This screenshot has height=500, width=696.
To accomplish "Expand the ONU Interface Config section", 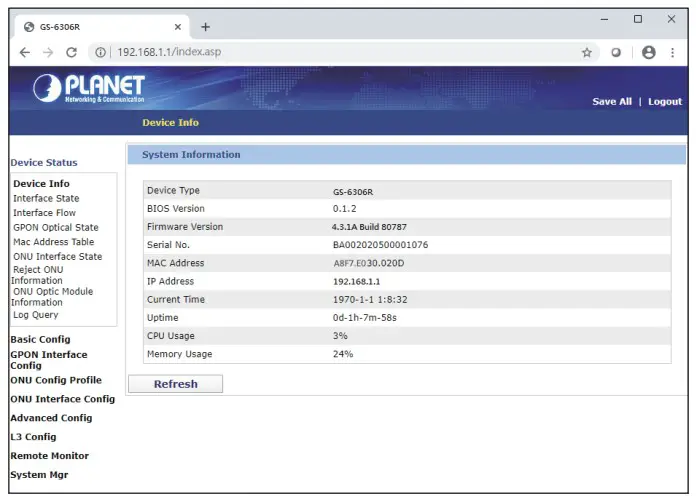I will tap(63, 399).
